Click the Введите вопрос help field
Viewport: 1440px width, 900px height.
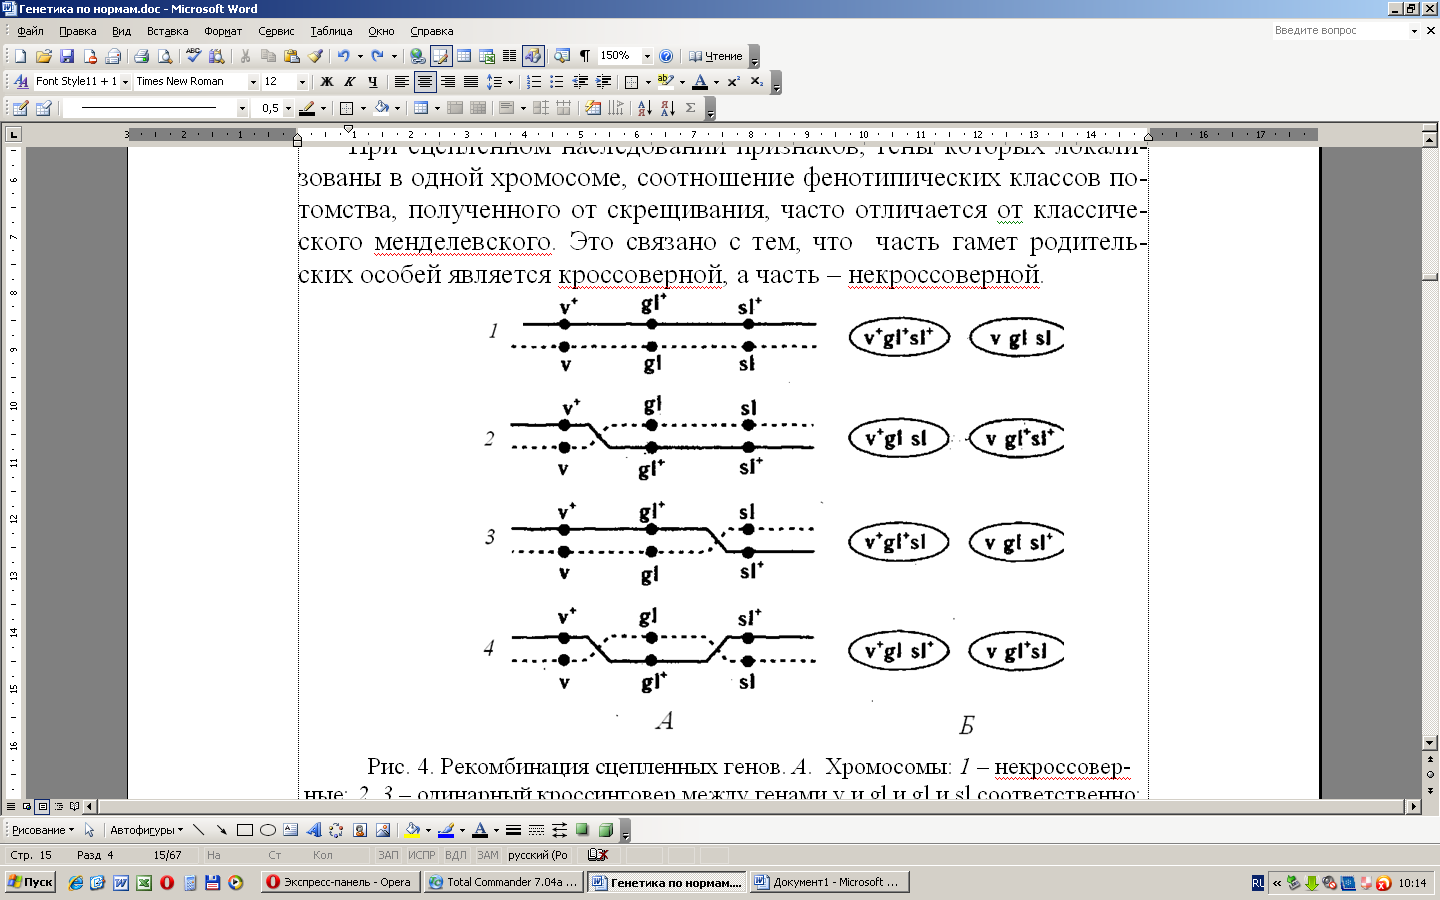(1340, 31)
